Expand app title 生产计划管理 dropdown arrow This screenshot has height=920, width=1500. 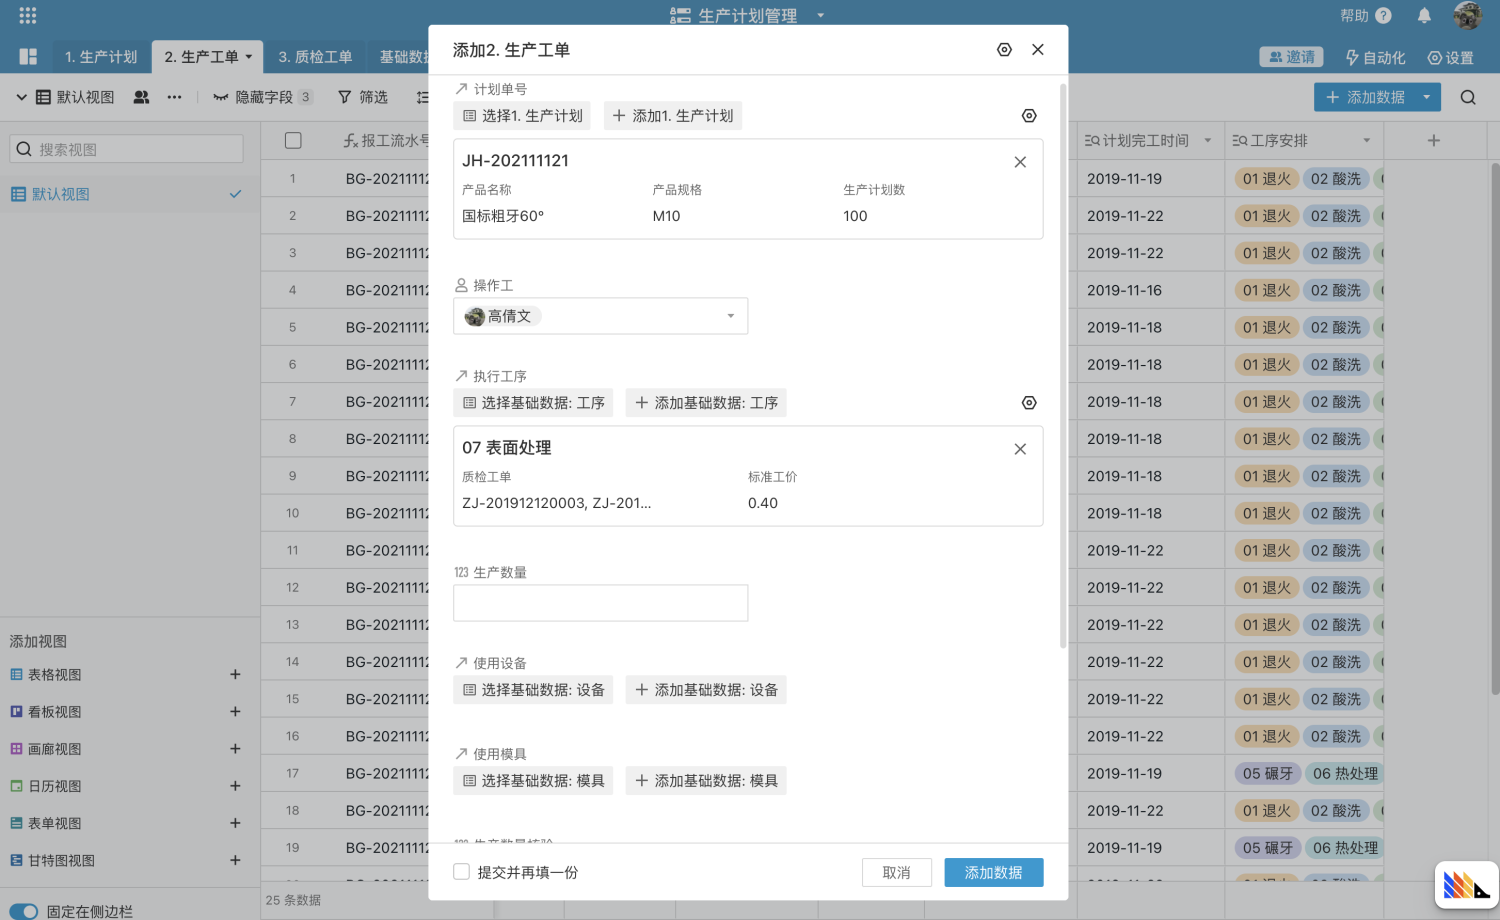pos(821,16)
